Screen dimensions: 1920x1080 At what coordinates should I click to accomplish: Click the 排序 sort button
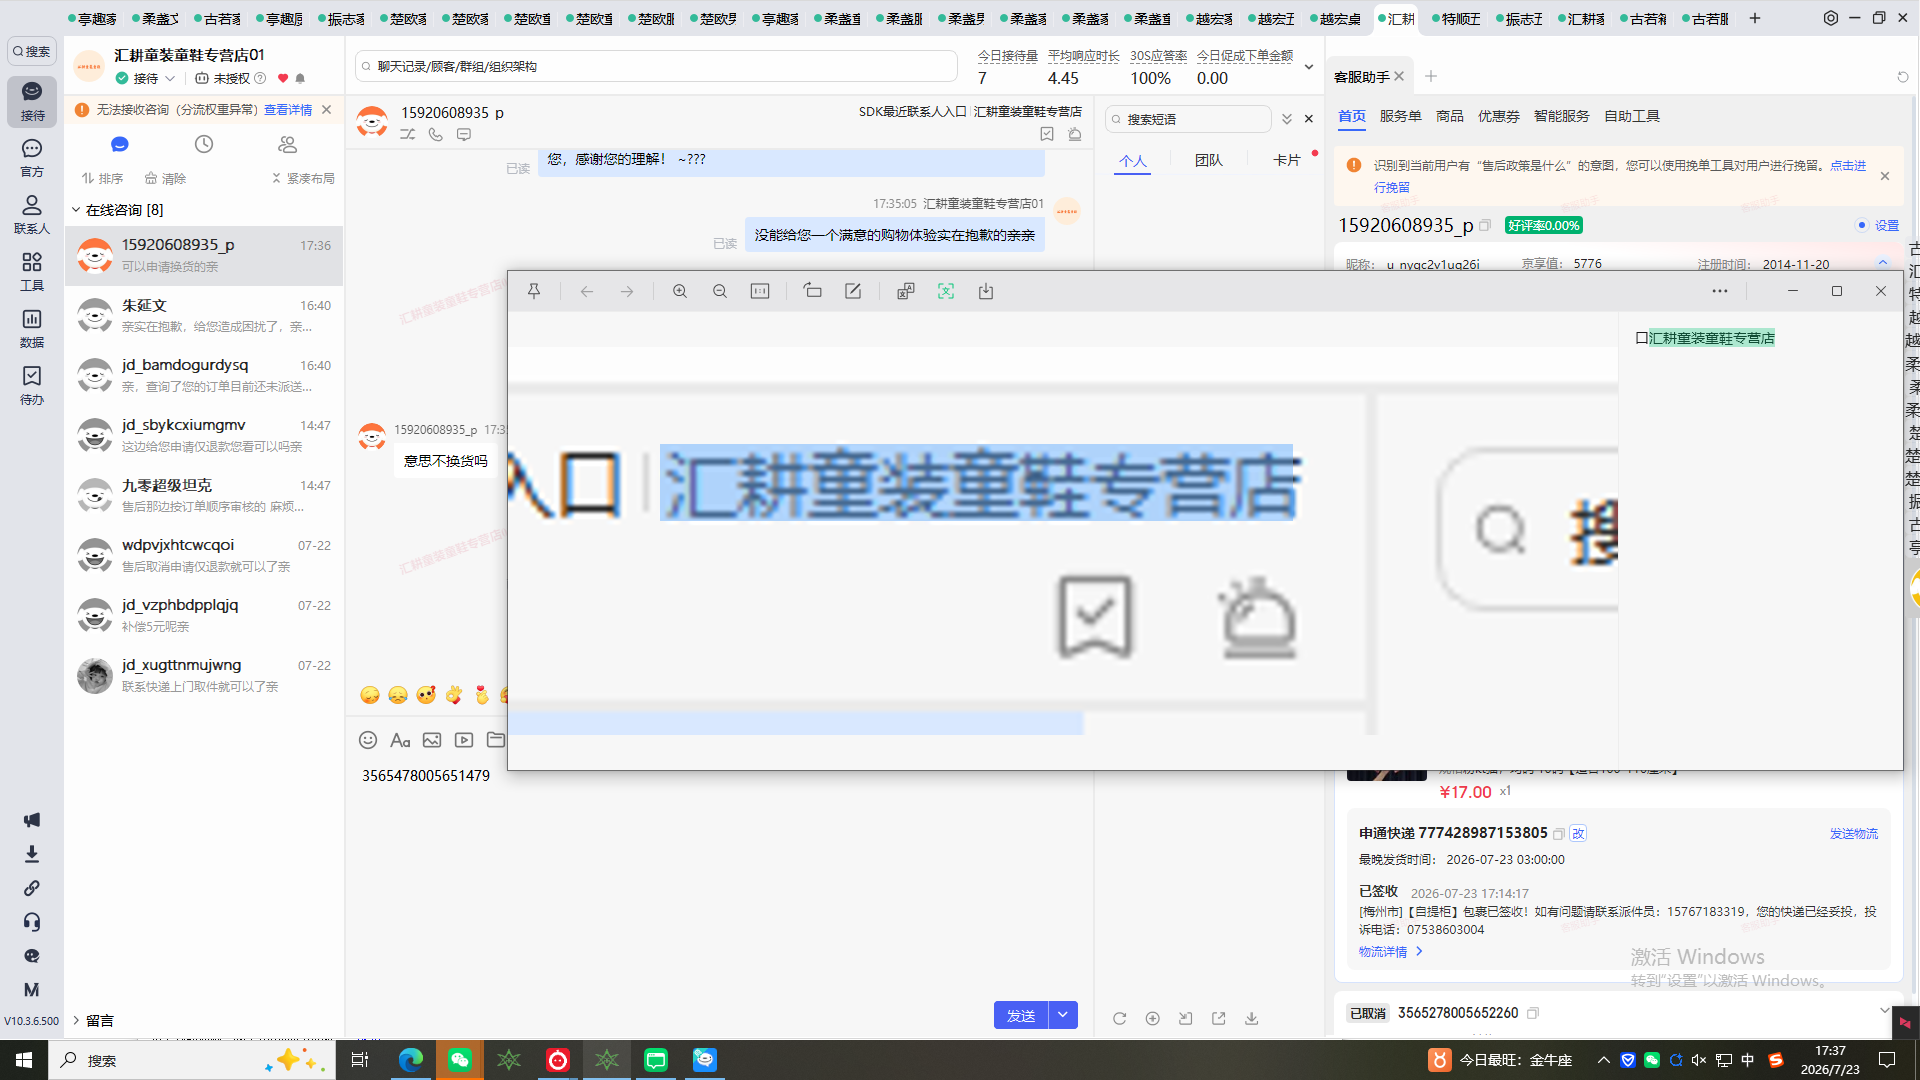(x=102, y=178)
